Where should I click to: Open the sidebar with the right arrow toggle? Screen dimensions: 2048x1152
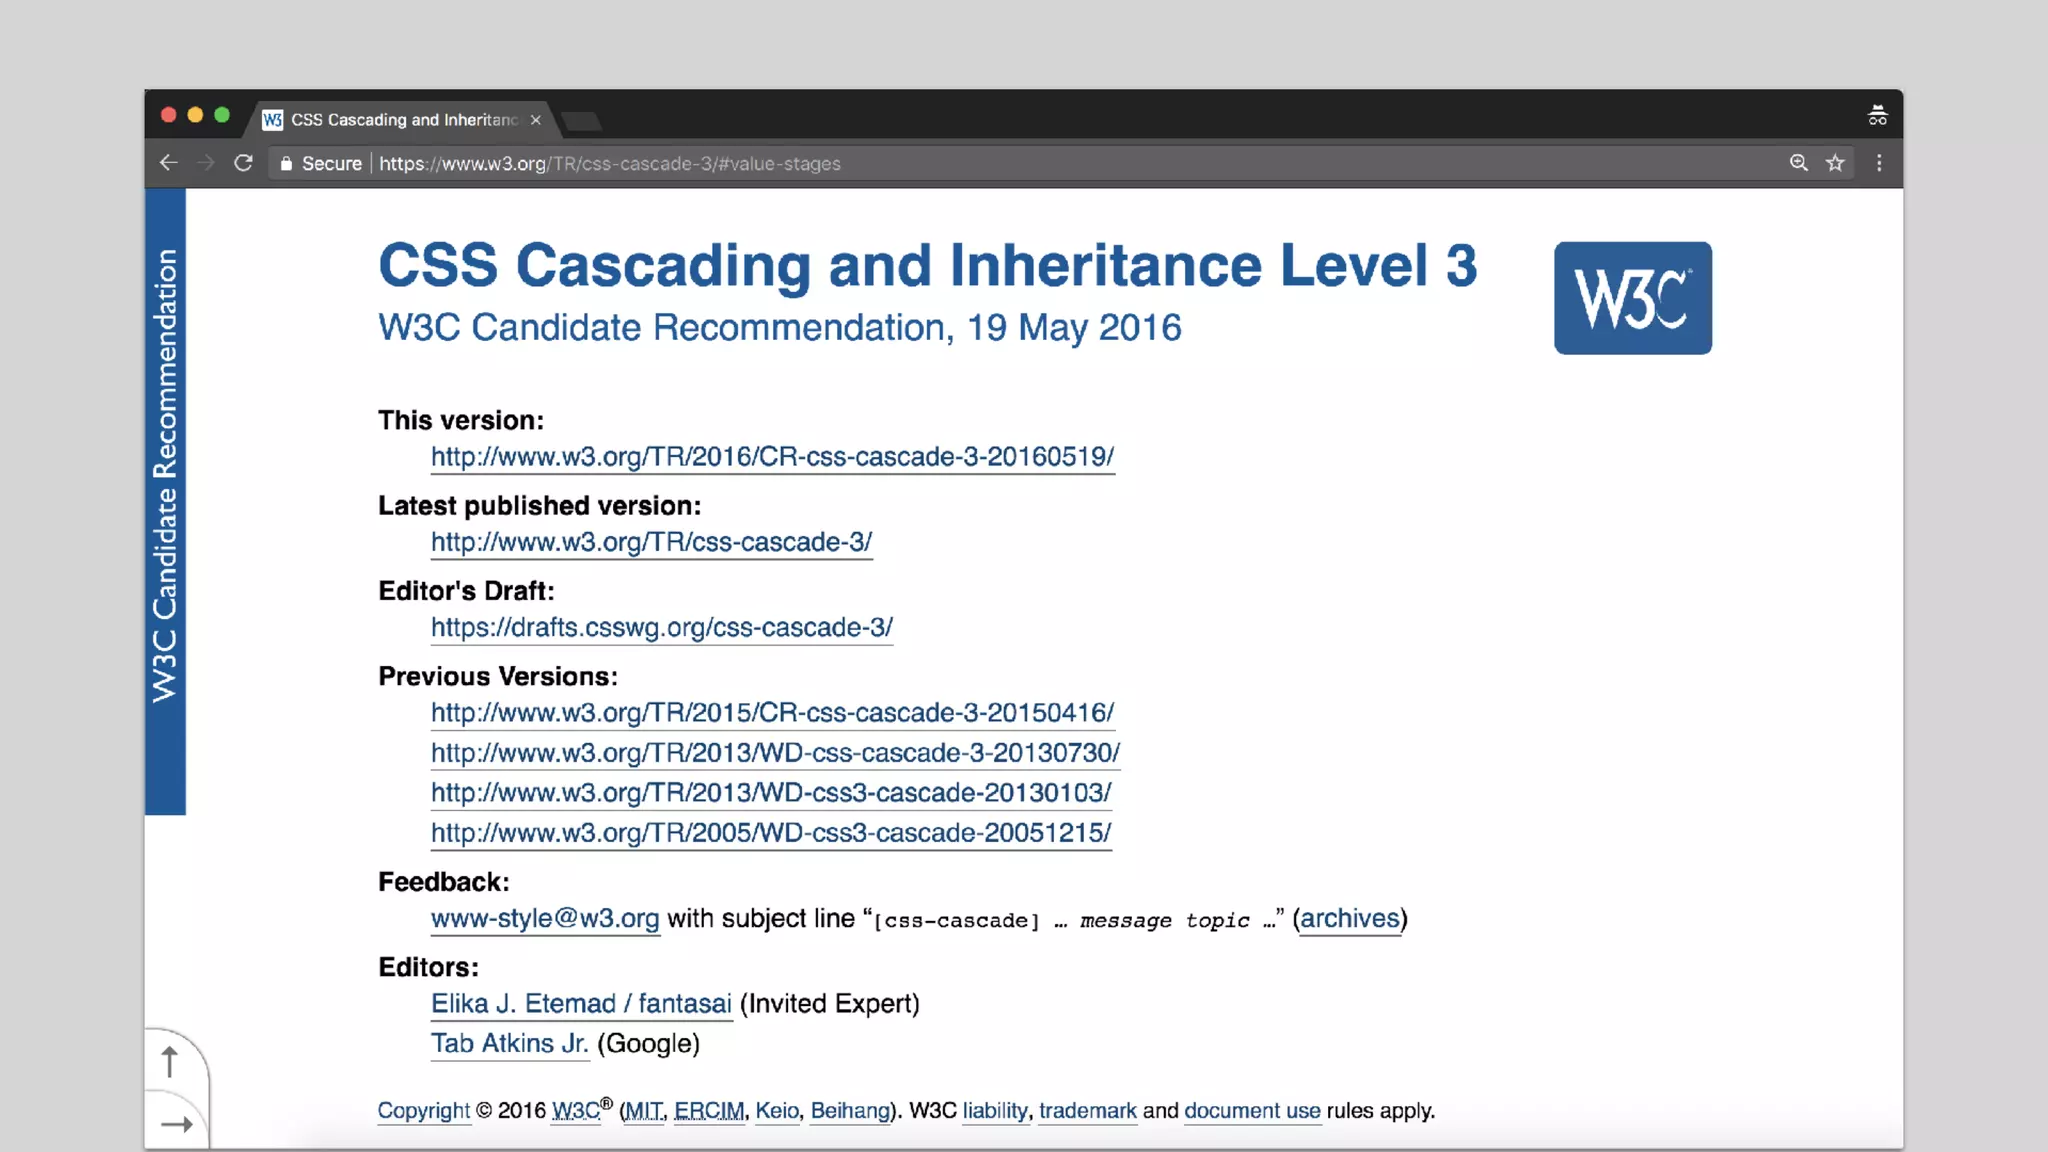pos(176,1124)
